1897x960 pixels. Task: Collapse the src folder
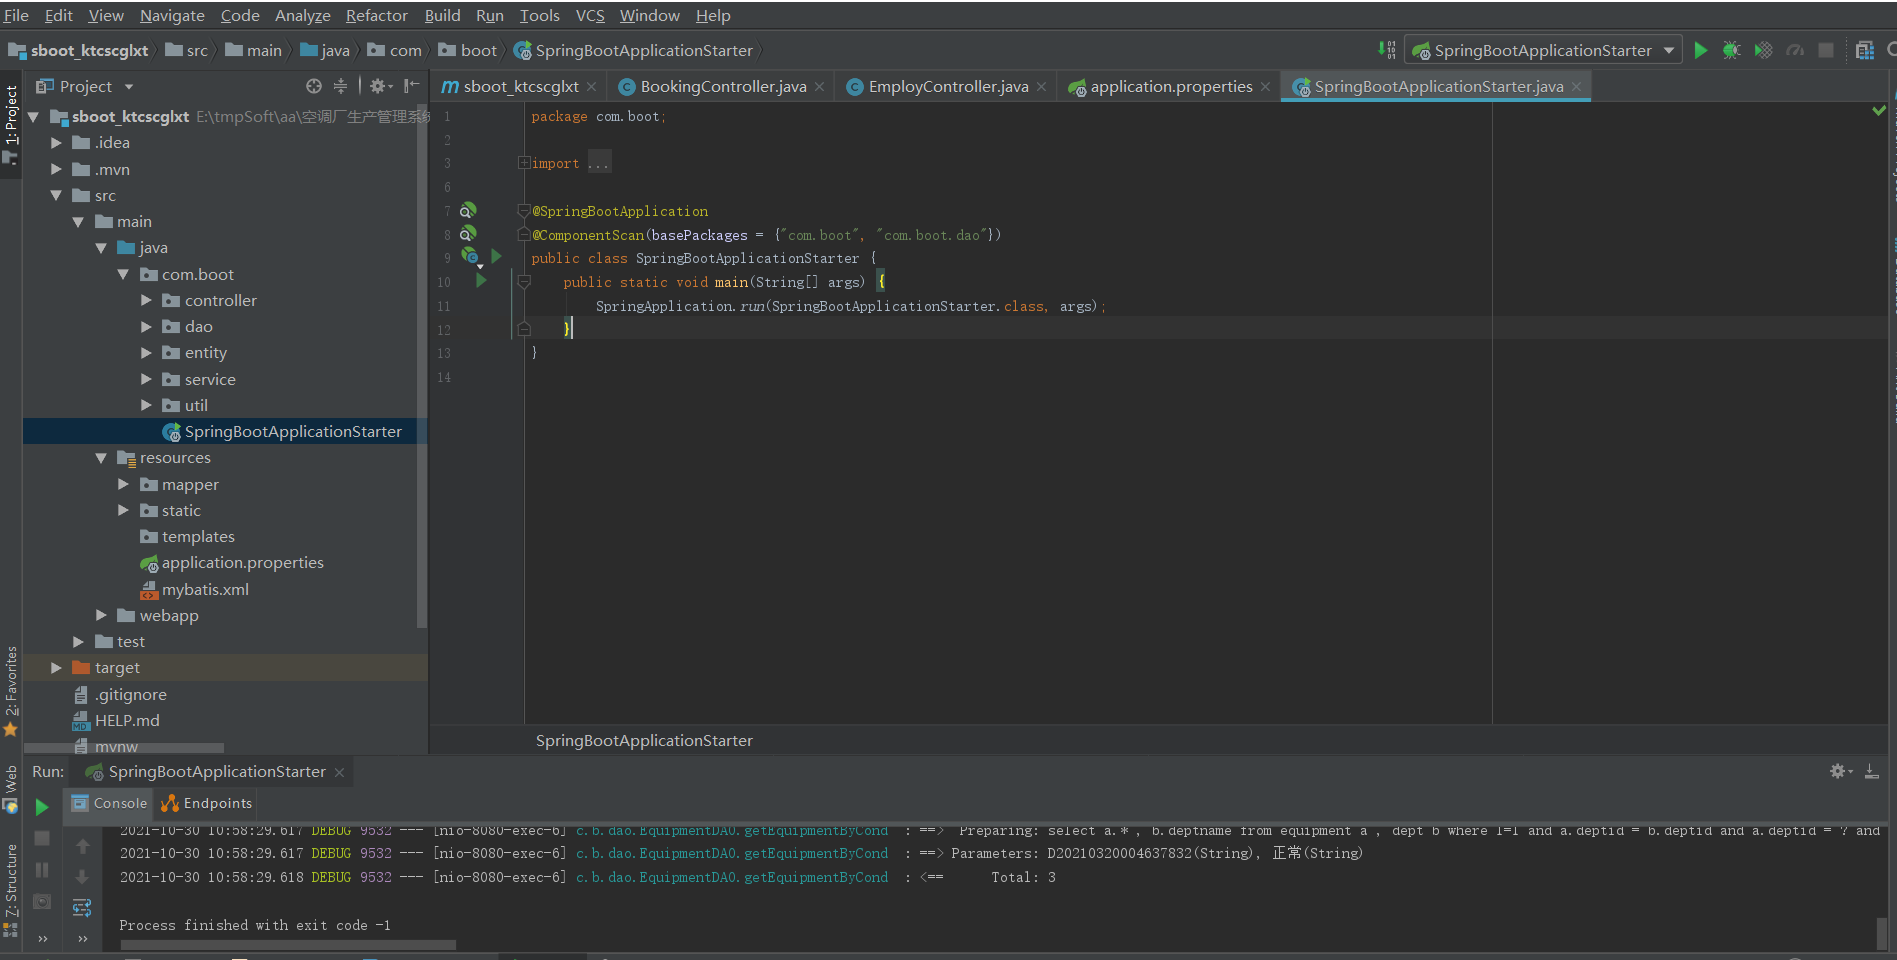(56, 195)
